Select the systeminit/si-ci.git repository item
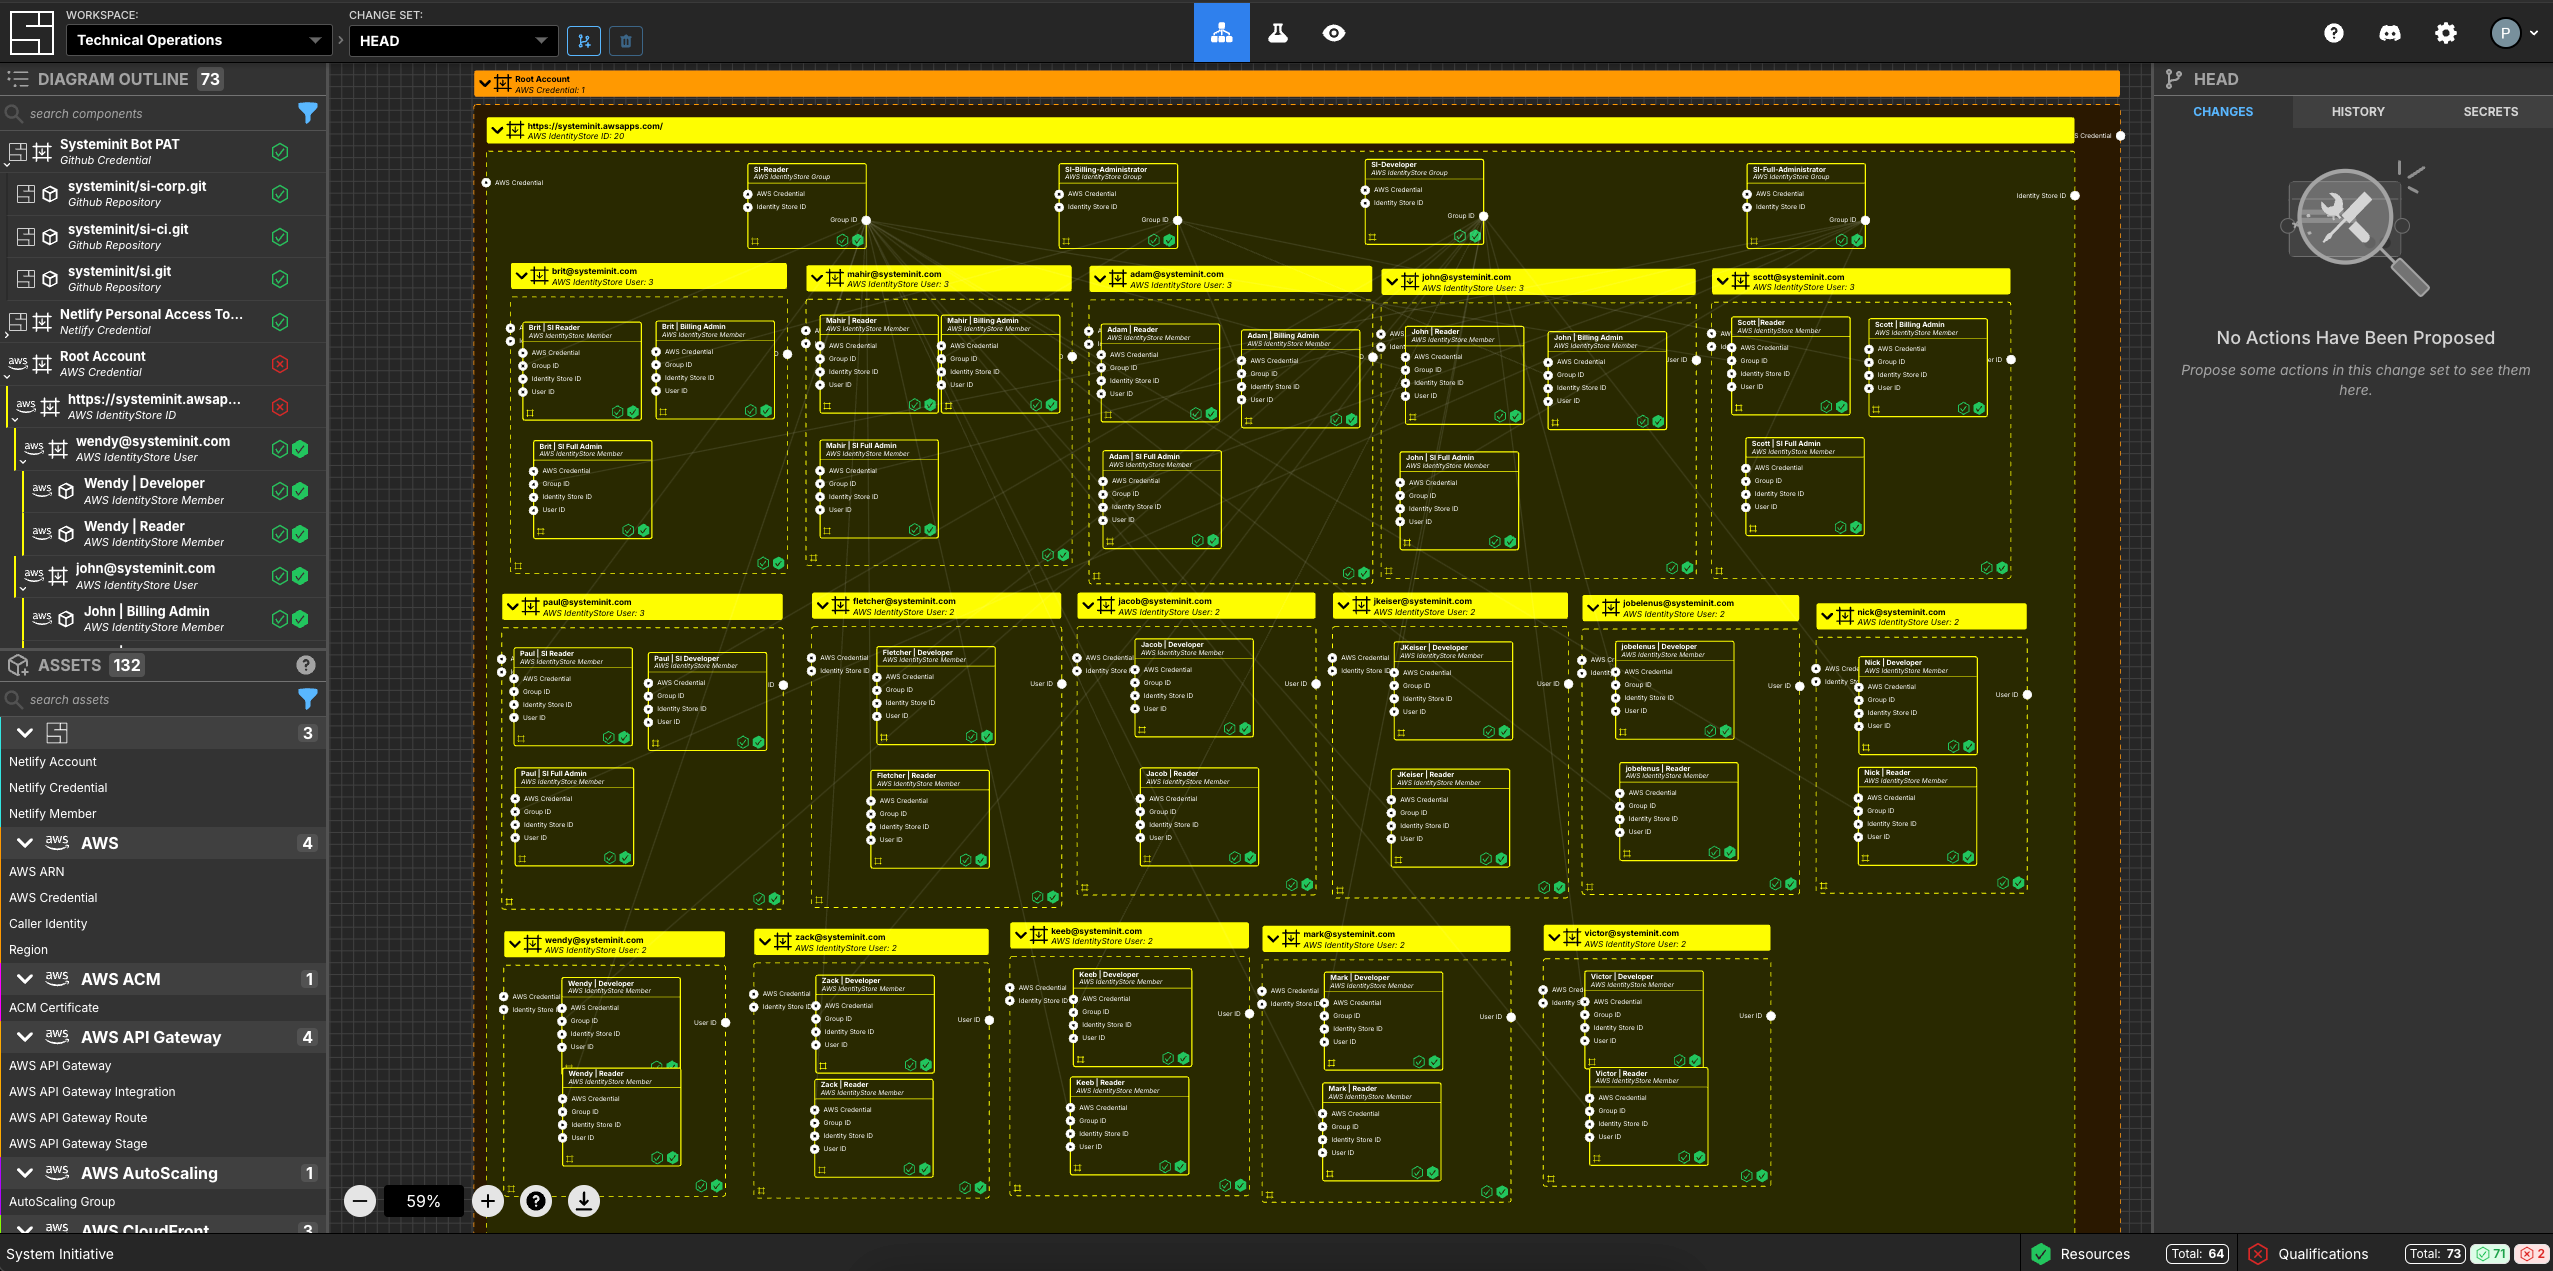 [166, 237]
